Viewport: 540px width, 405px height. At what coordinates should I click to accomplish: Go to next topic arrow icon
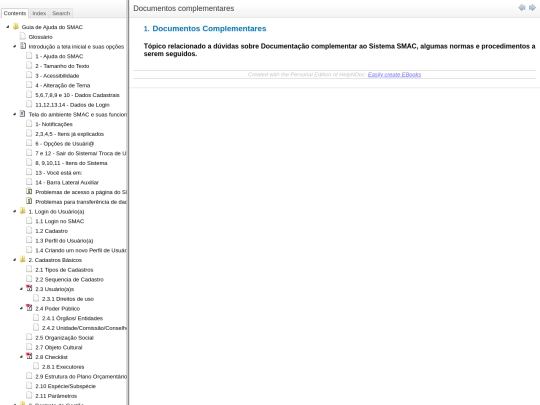[x=532, y=8]
